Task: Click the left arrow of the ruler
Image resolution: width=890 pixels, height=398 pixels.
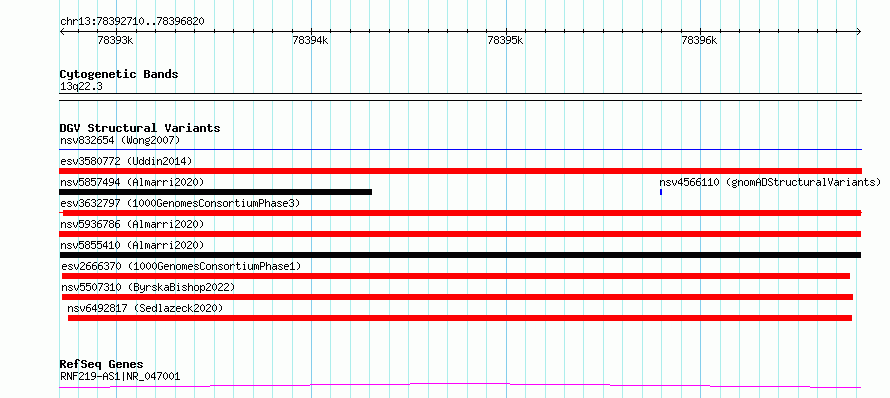Action: tap(62, 31)
